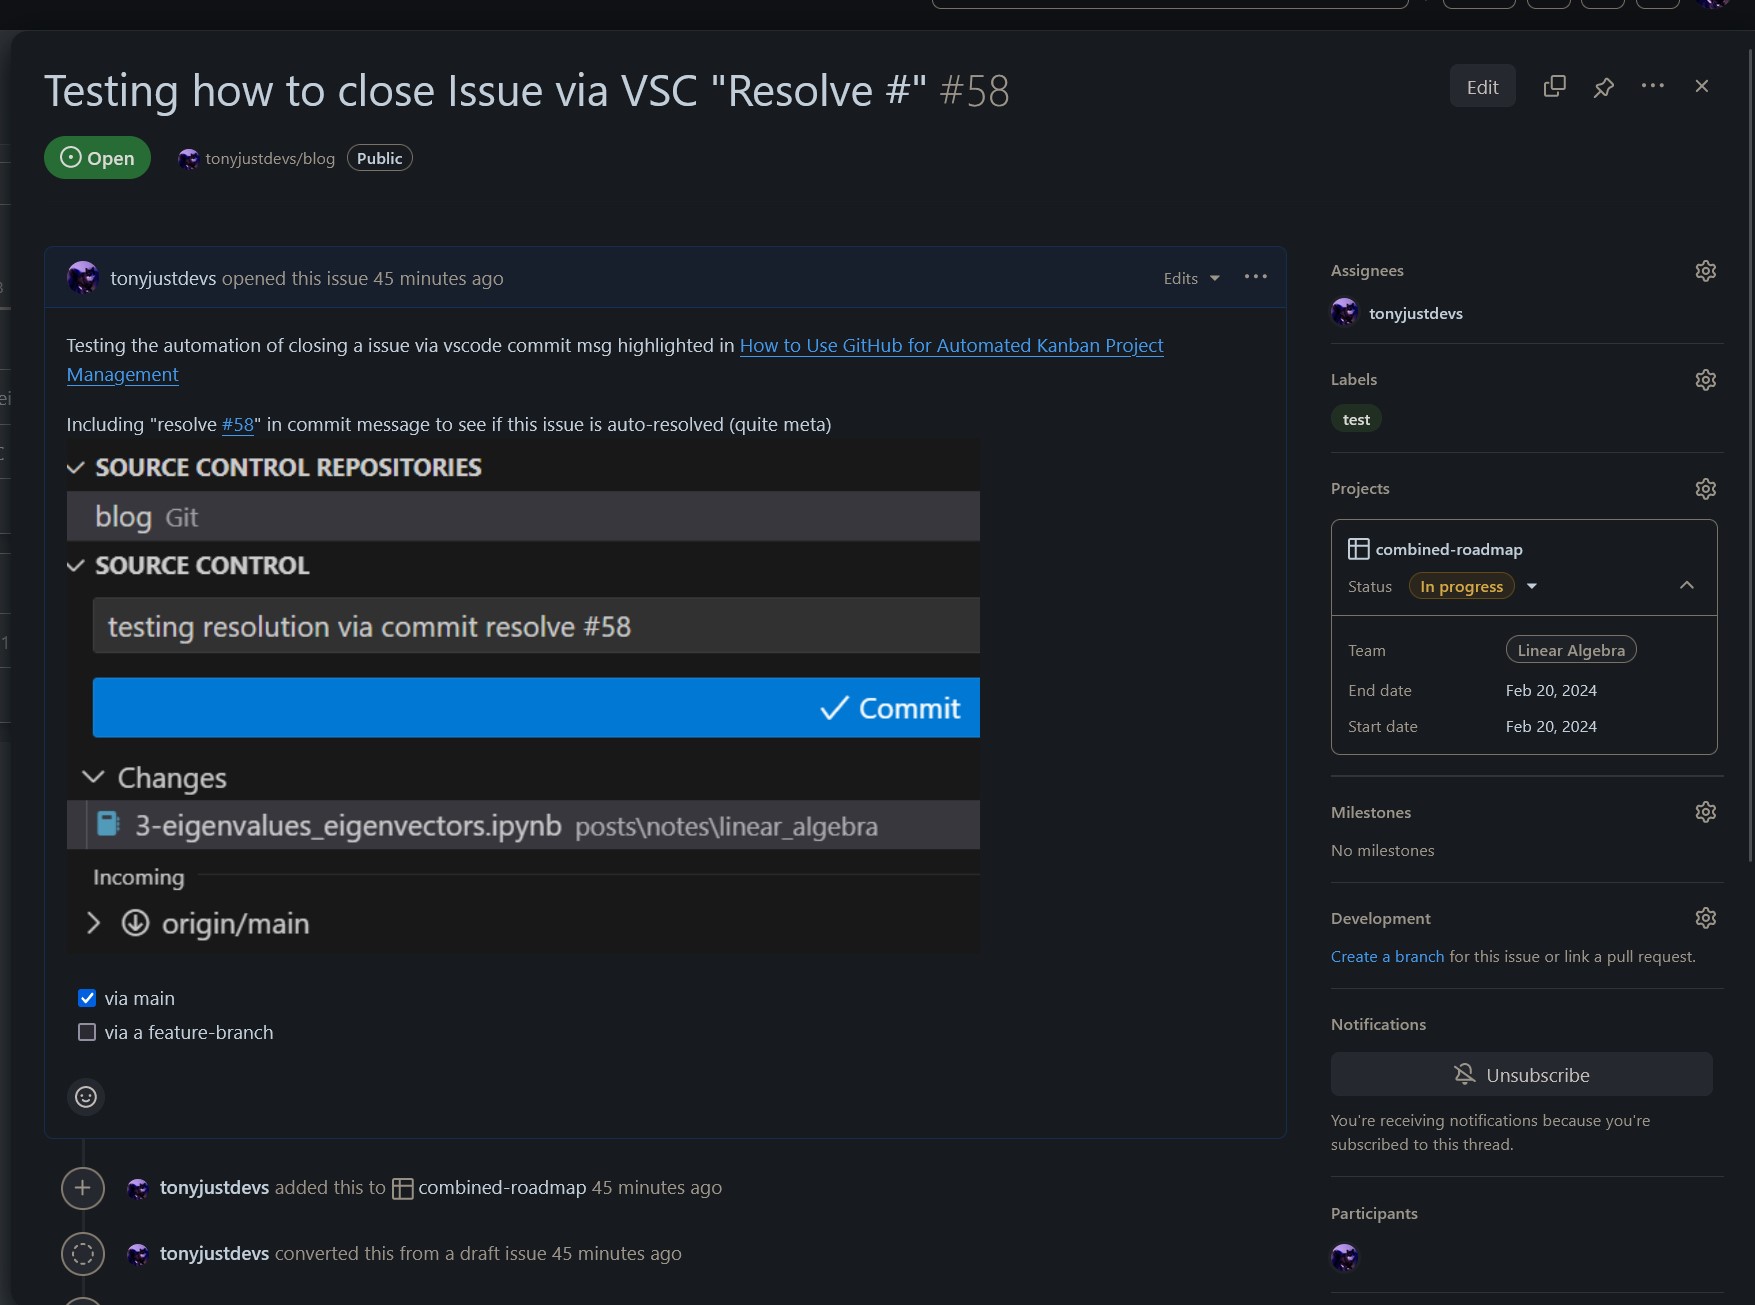
Task: Check the 'via a feature-branch' checkbox
Action: (87, 1032)
